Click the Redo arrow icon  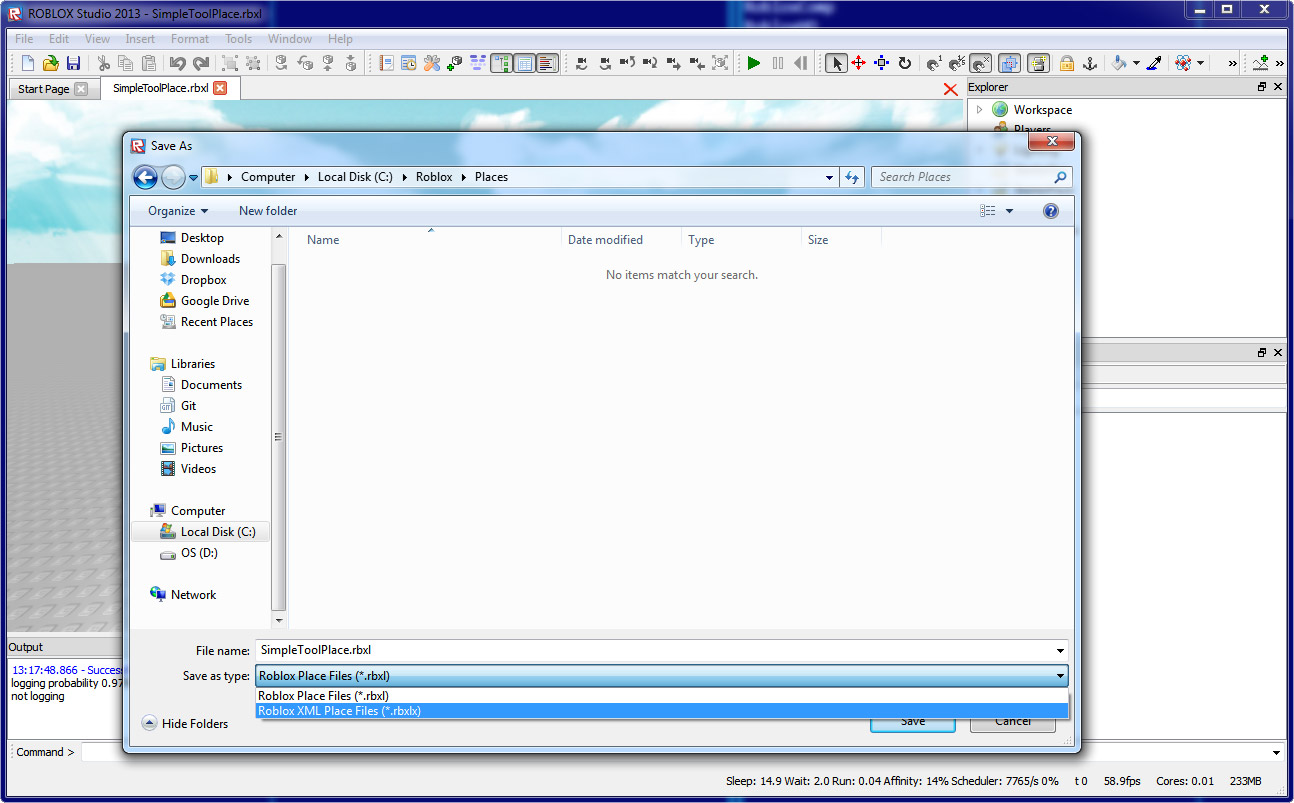(x=201, y=63)
